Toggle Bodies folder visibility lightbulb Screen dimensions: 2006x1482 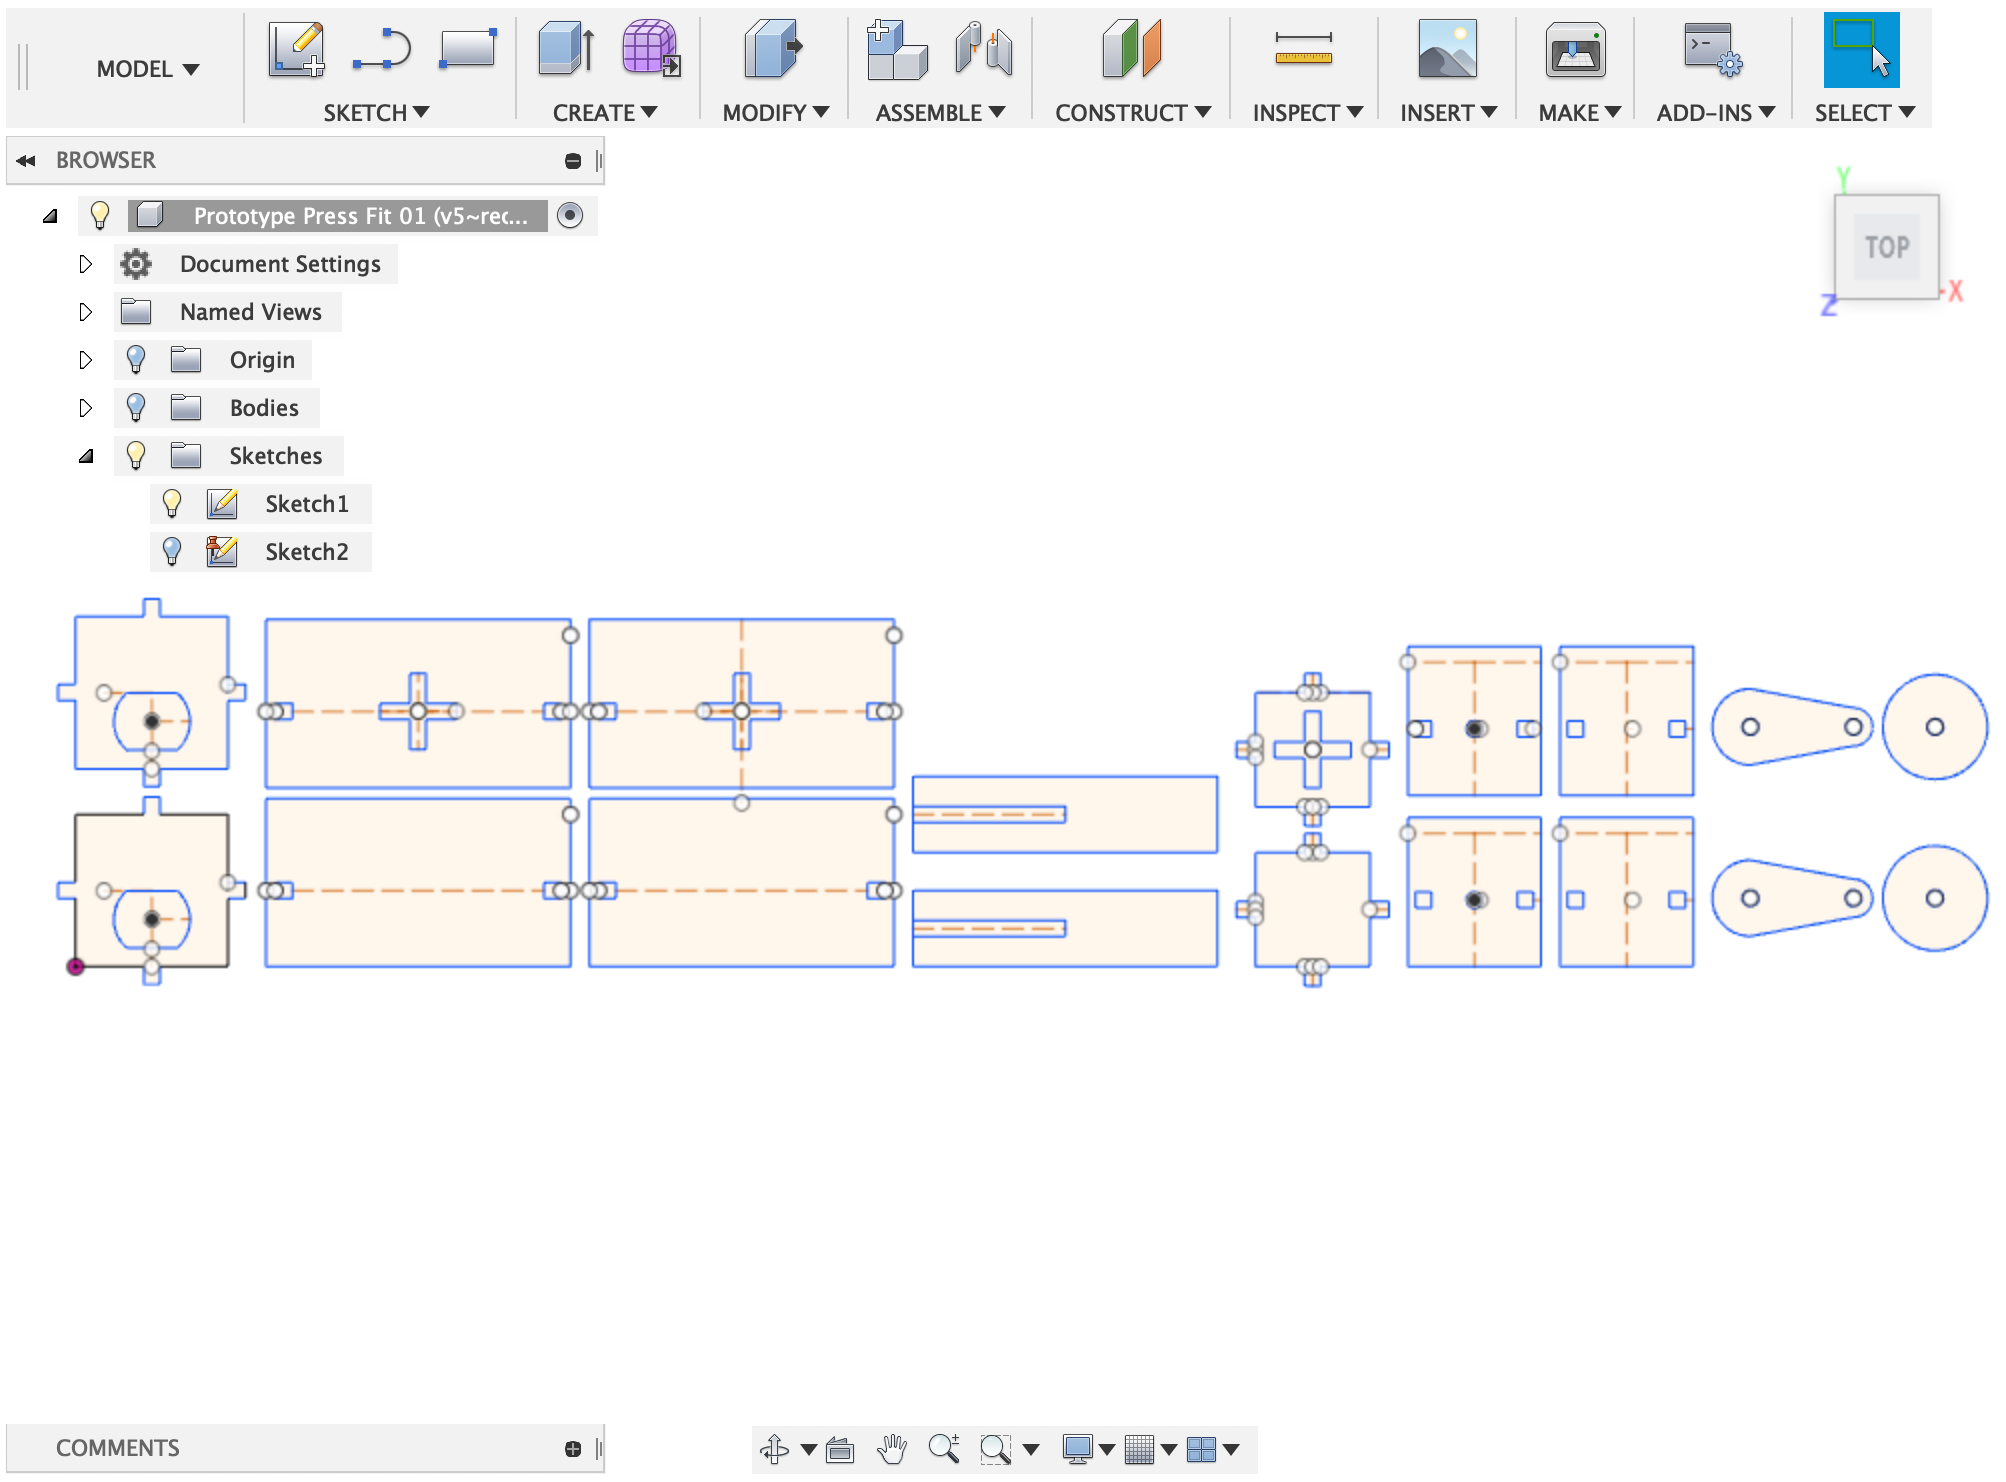(136, 408)
